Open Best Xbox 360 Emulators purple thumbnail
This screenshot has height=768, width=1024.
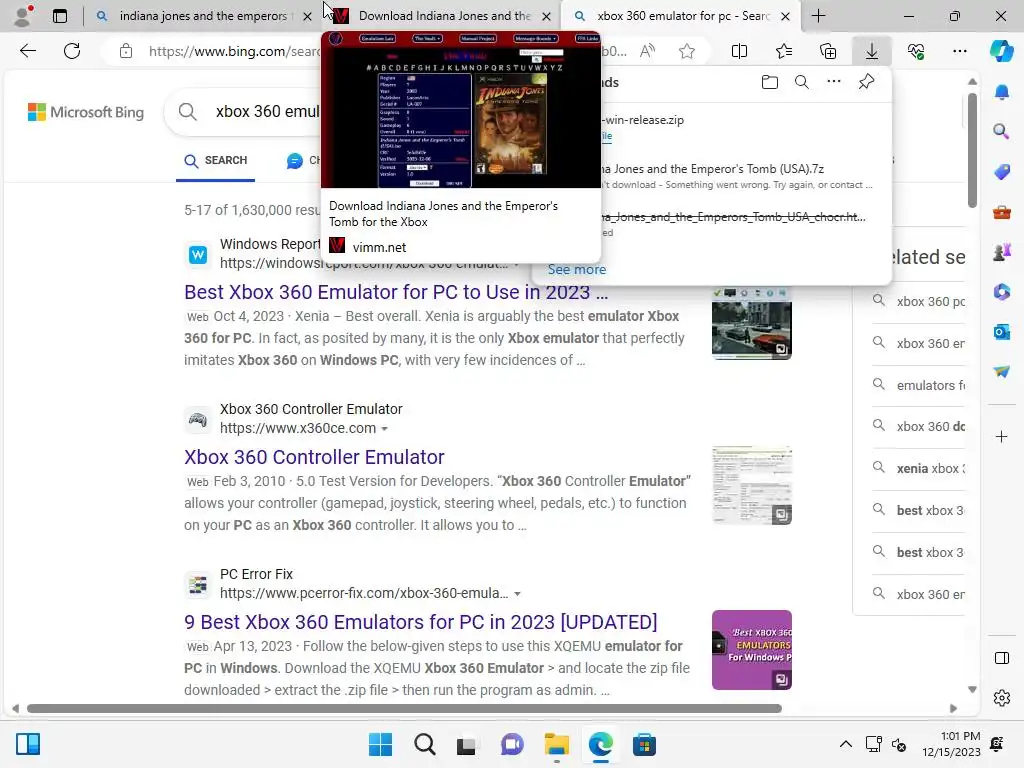[x=752, y=650]
